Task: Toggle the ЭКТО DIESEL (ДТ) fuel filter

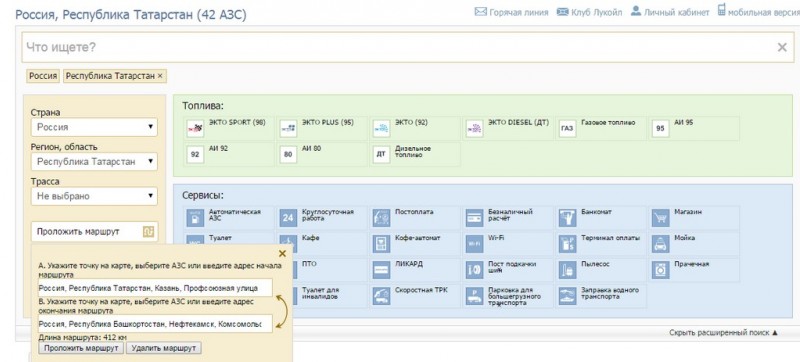Action: pos(474,128)
